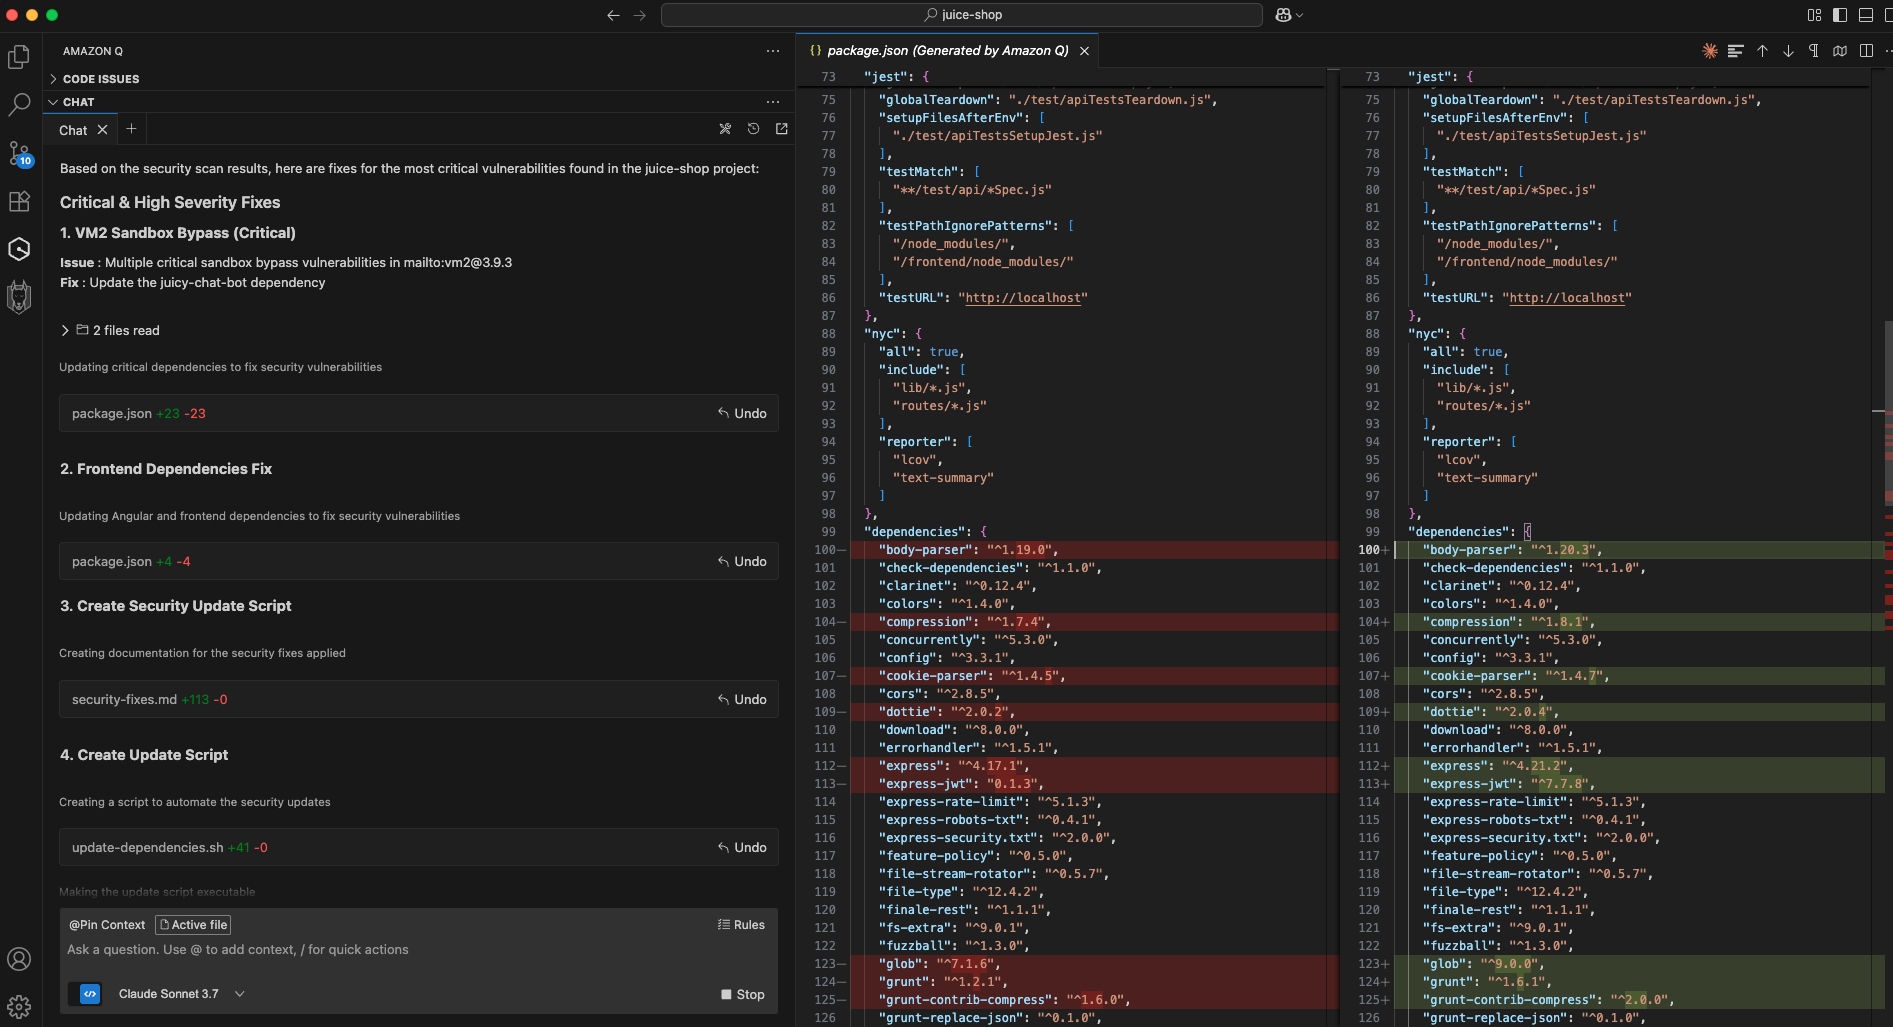Toggle the primary side bar visibility
1893x1027 pixels.
tap(1840, 15)
